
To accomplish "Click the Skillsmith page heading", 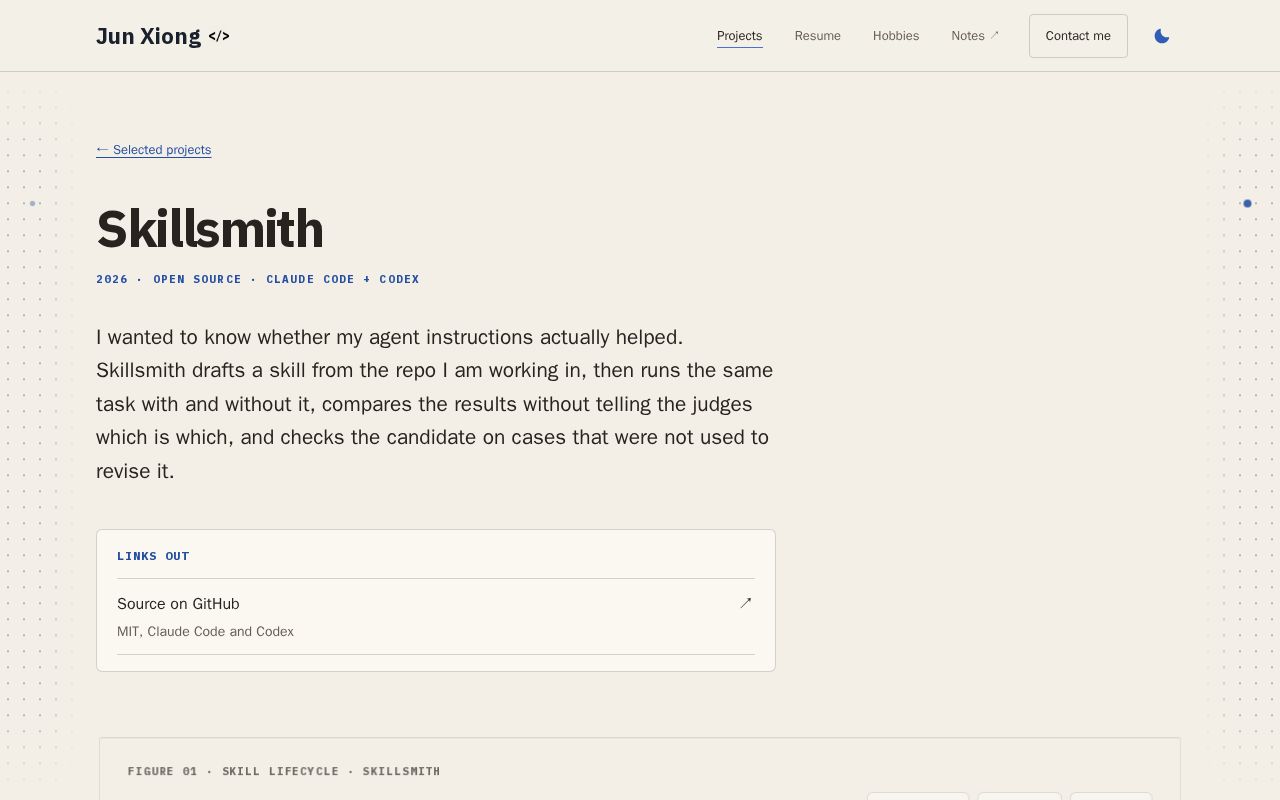I will click(210, 229).
